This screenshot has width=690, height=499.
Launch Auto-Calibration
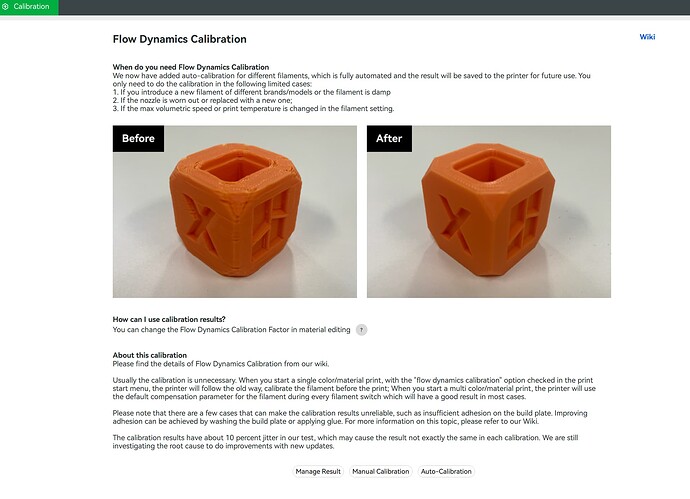446,471
